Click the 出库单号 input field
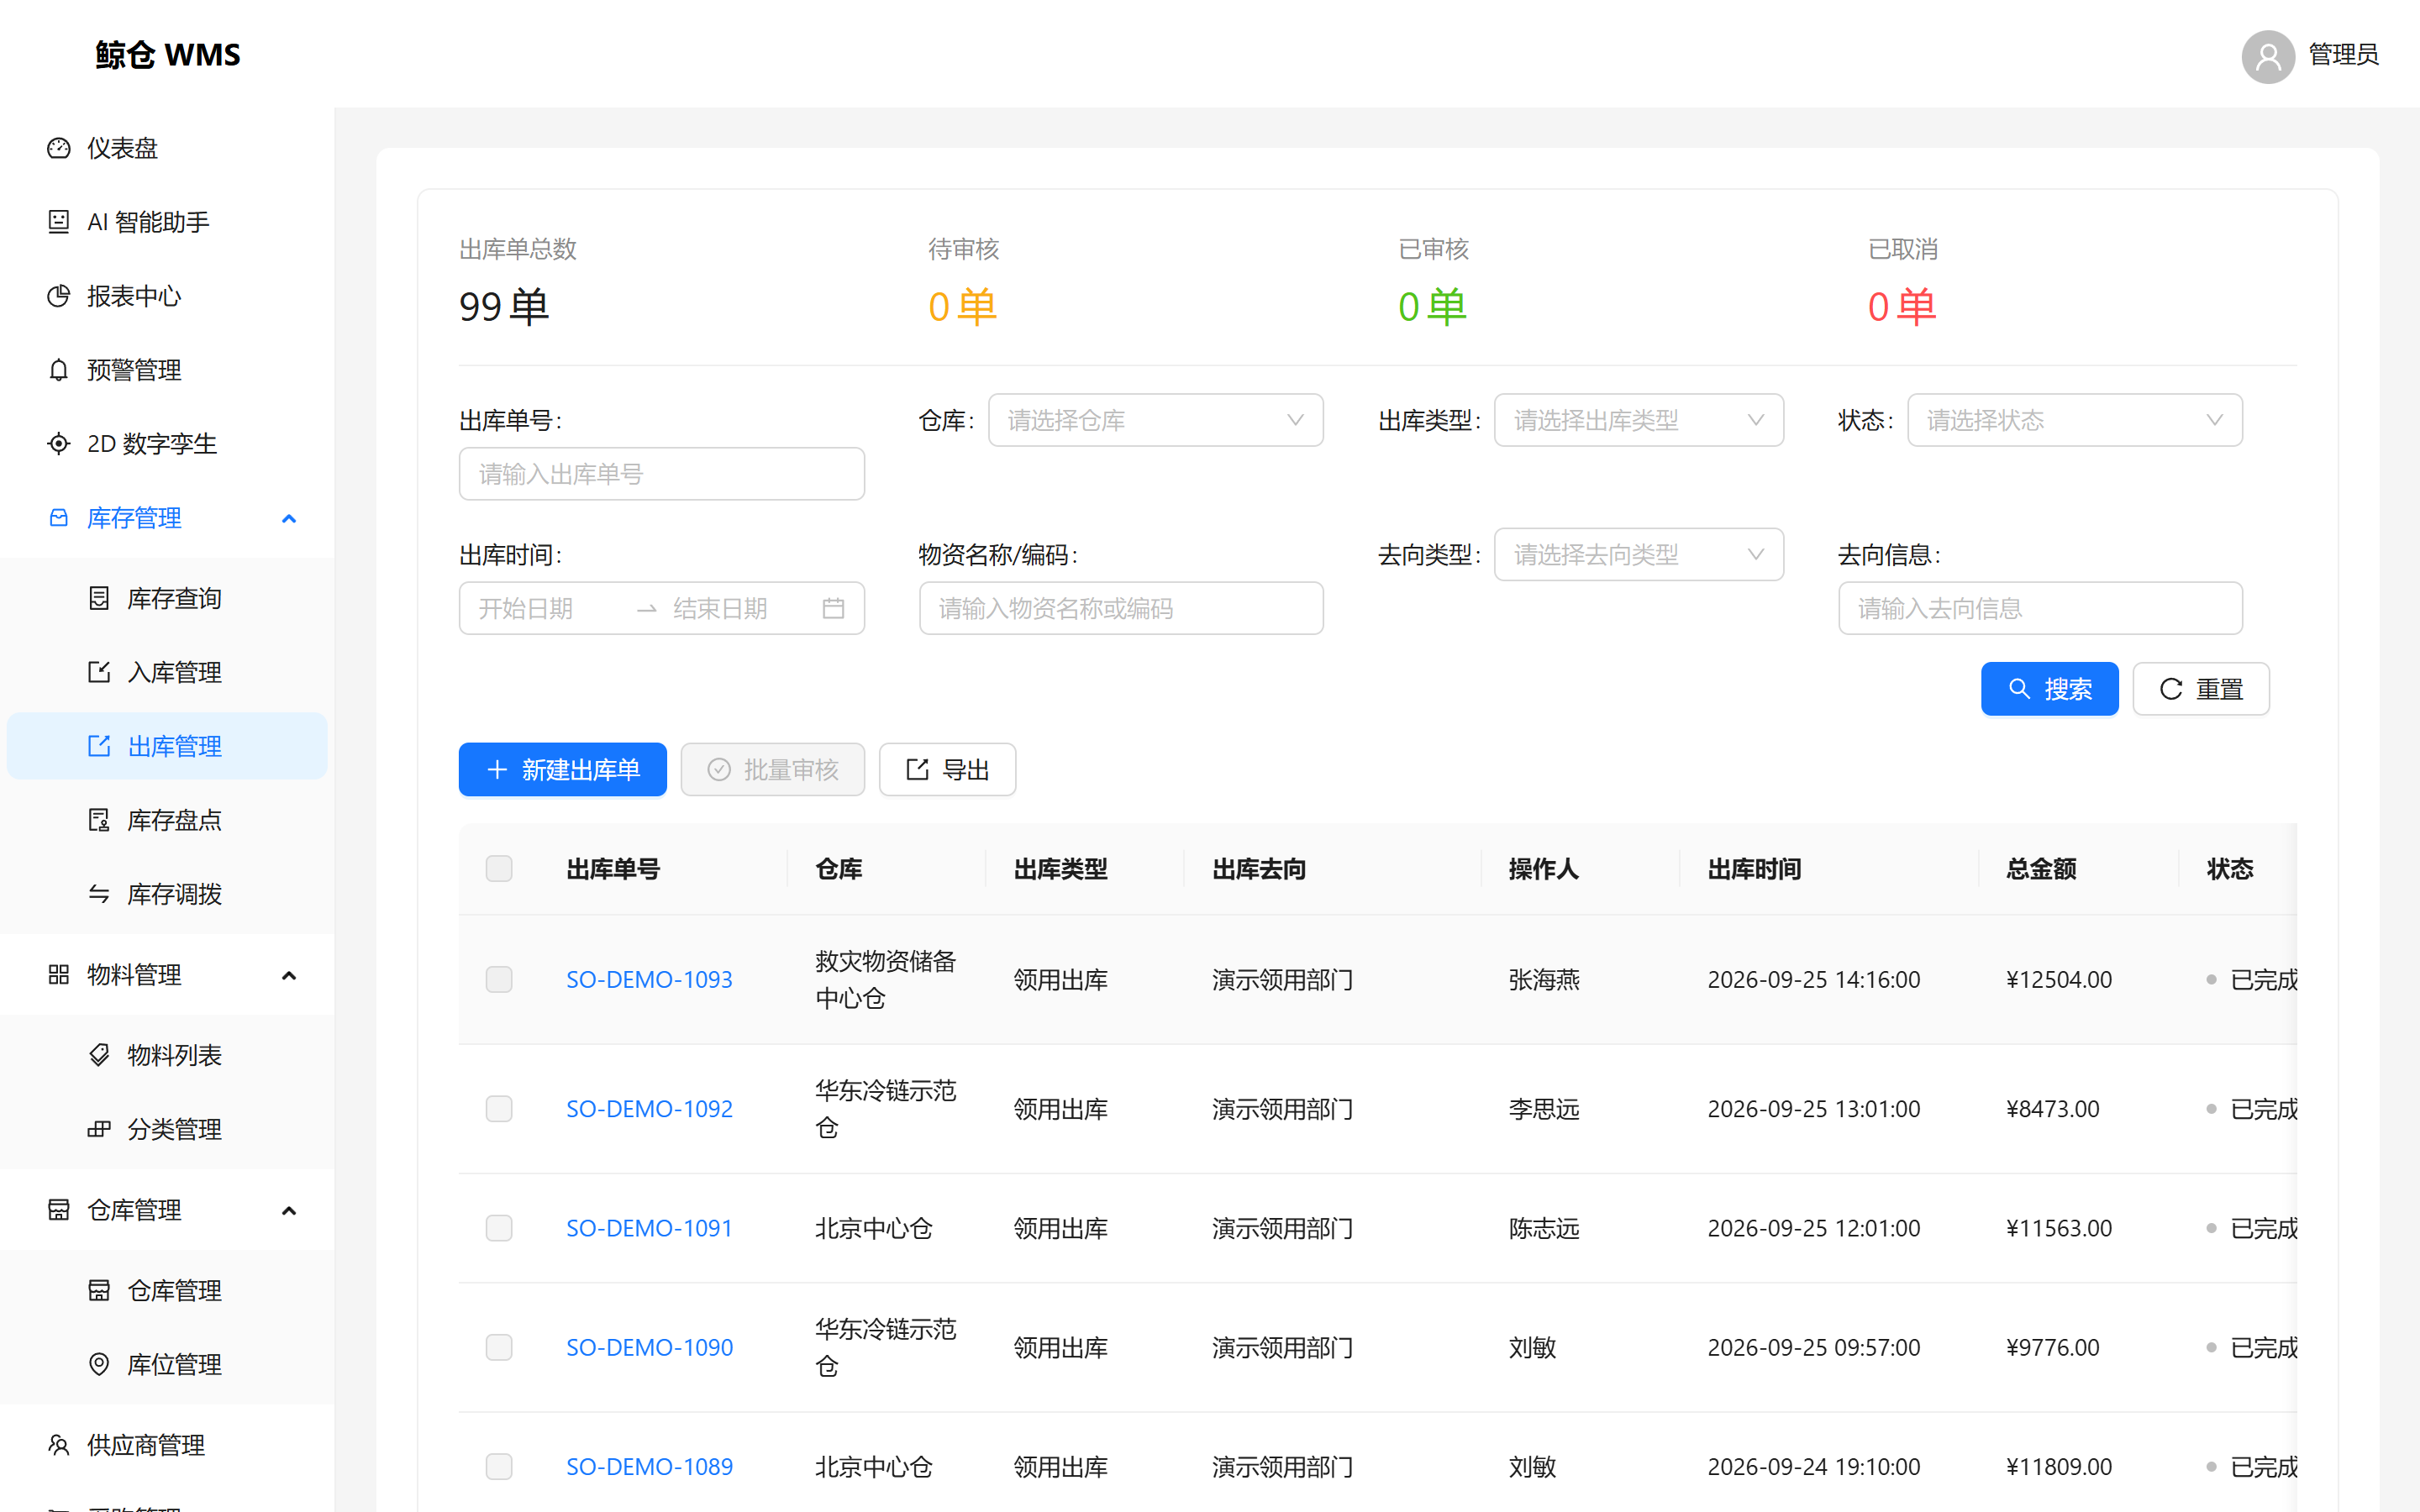Viewport: 2420px width, 1512px height. (661, 474)
